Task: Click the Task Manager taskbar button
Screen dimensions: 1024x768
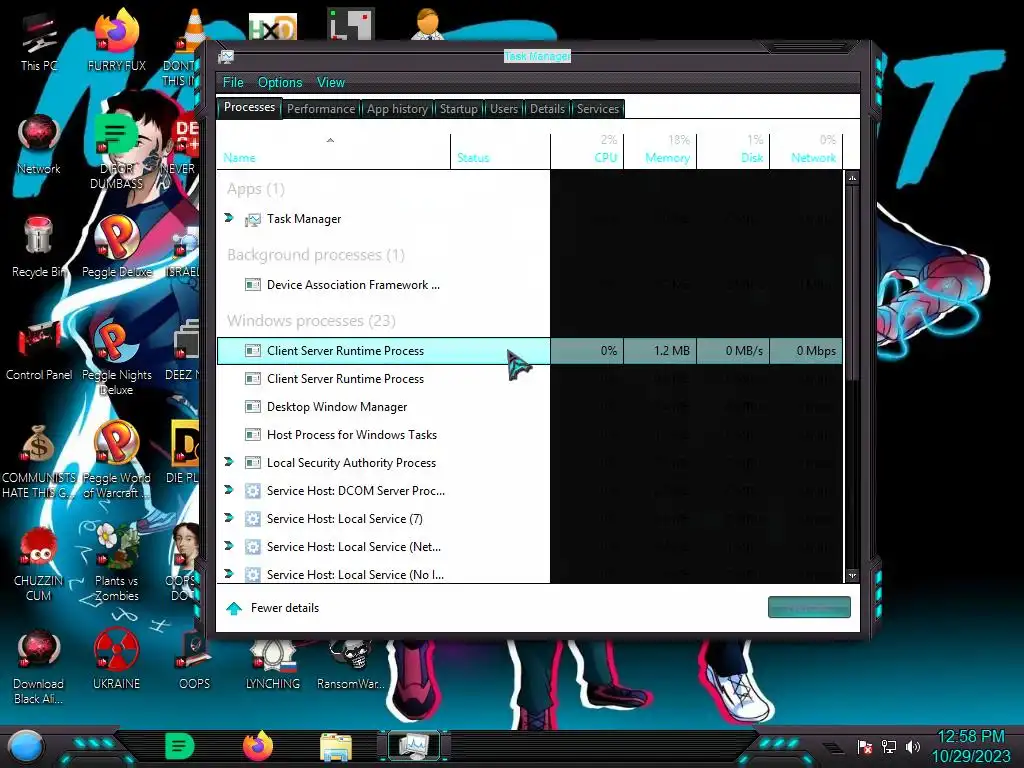Action: click(x=414, y=746)
